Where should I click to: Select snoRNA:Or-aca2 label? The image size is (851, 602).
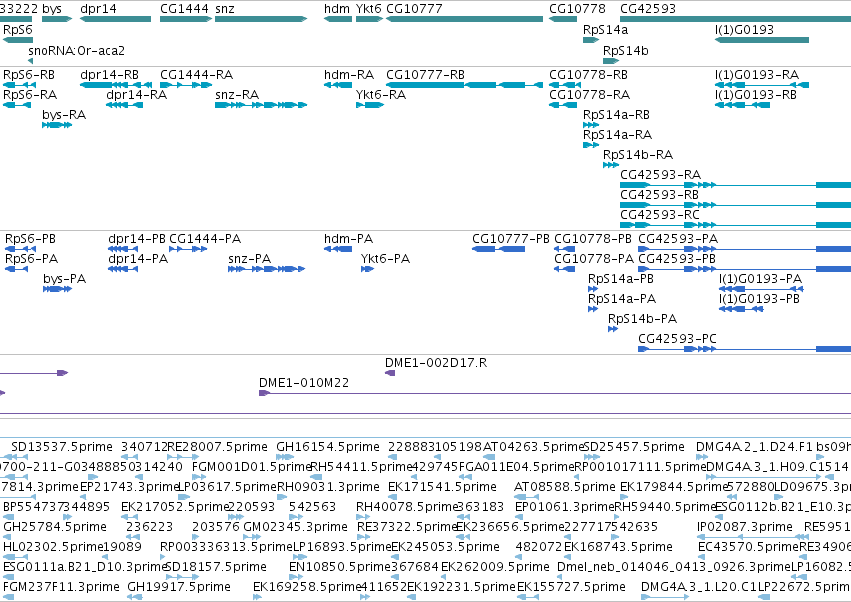[x=77, y=50]
